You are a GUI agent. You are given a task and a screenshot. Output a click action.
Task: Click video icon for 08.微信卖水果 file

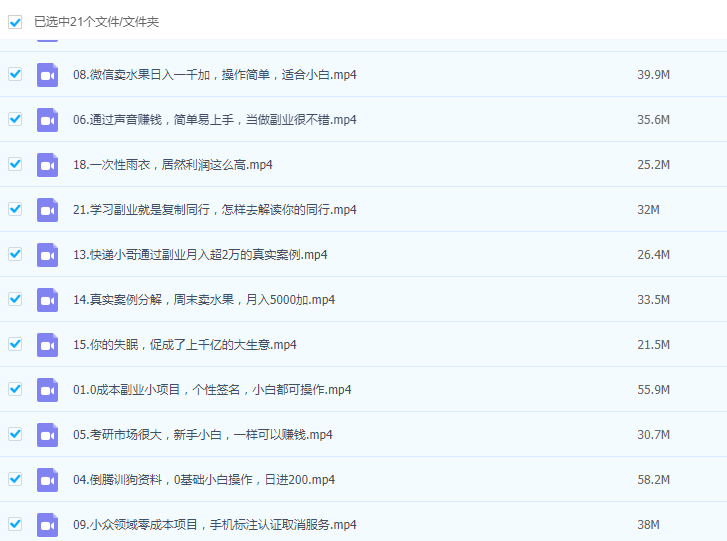pyautogui.click(x=47, y=75)
